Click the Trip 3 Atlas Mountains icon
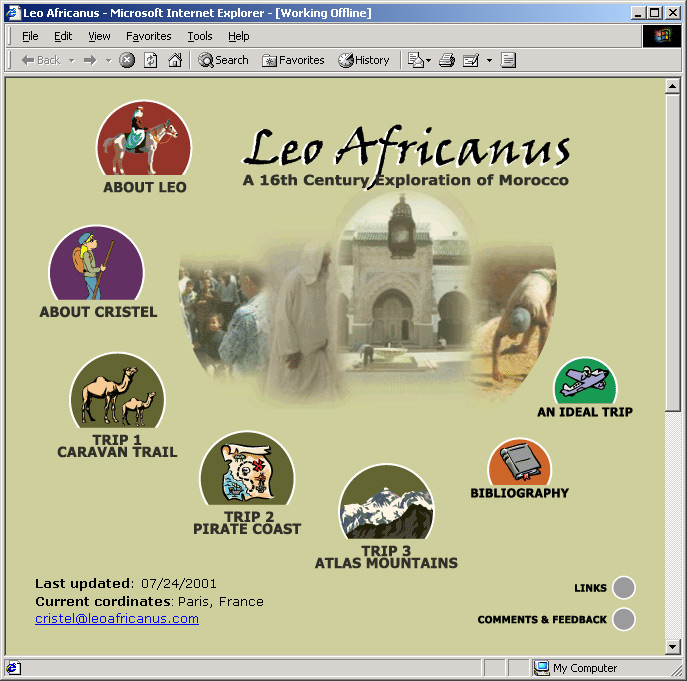This screenshot has height=681, width=687. 386,503
